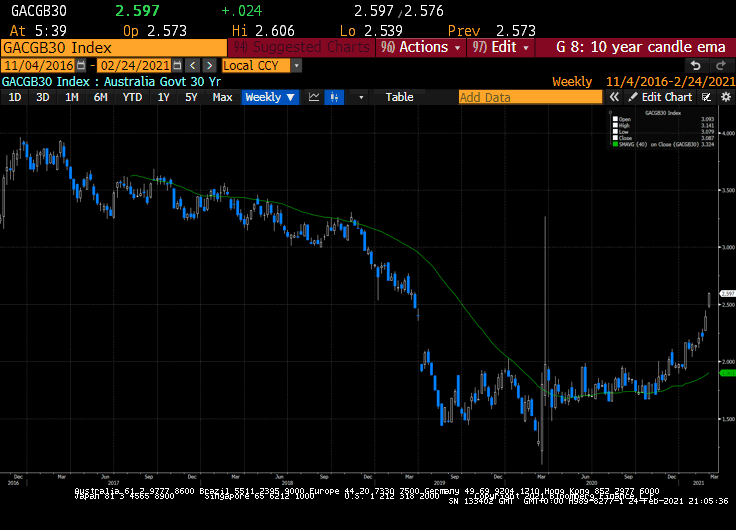This screenshot has width=736, height=530.
Task: Expand the chart type options arrow
Action: click(x=361, y=97)
